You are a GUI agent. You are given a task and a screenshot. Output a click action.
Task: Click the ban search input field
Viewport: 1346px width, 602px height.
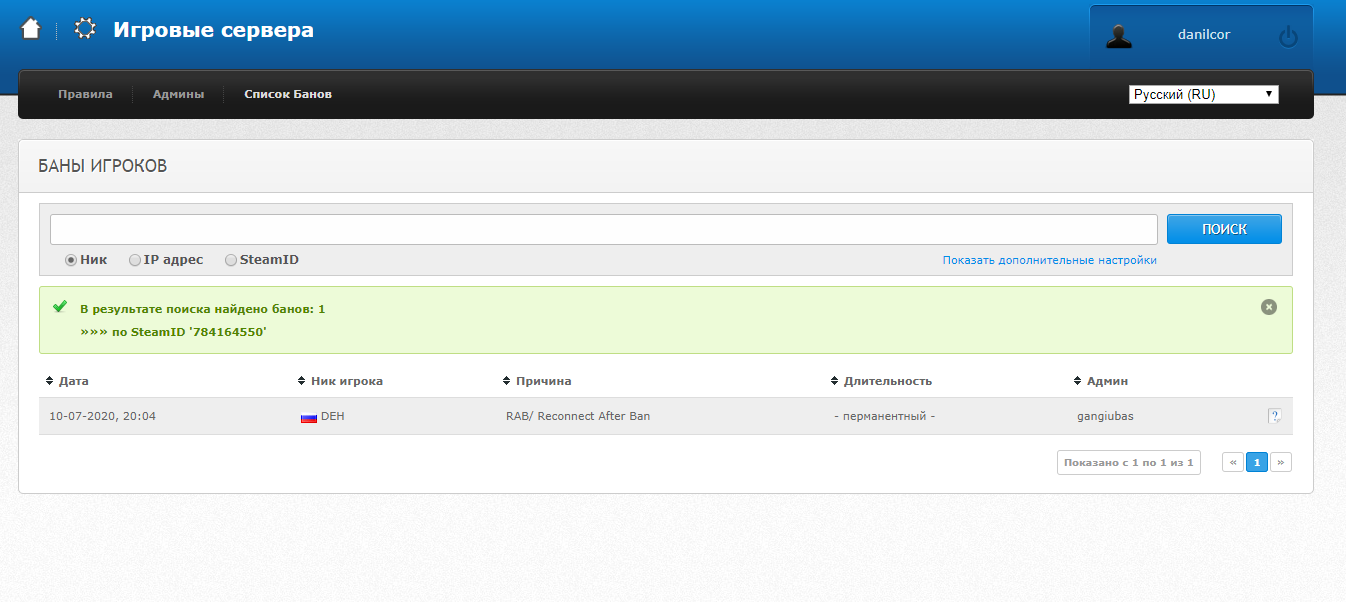pyautogui.click(x=604, y=229)
